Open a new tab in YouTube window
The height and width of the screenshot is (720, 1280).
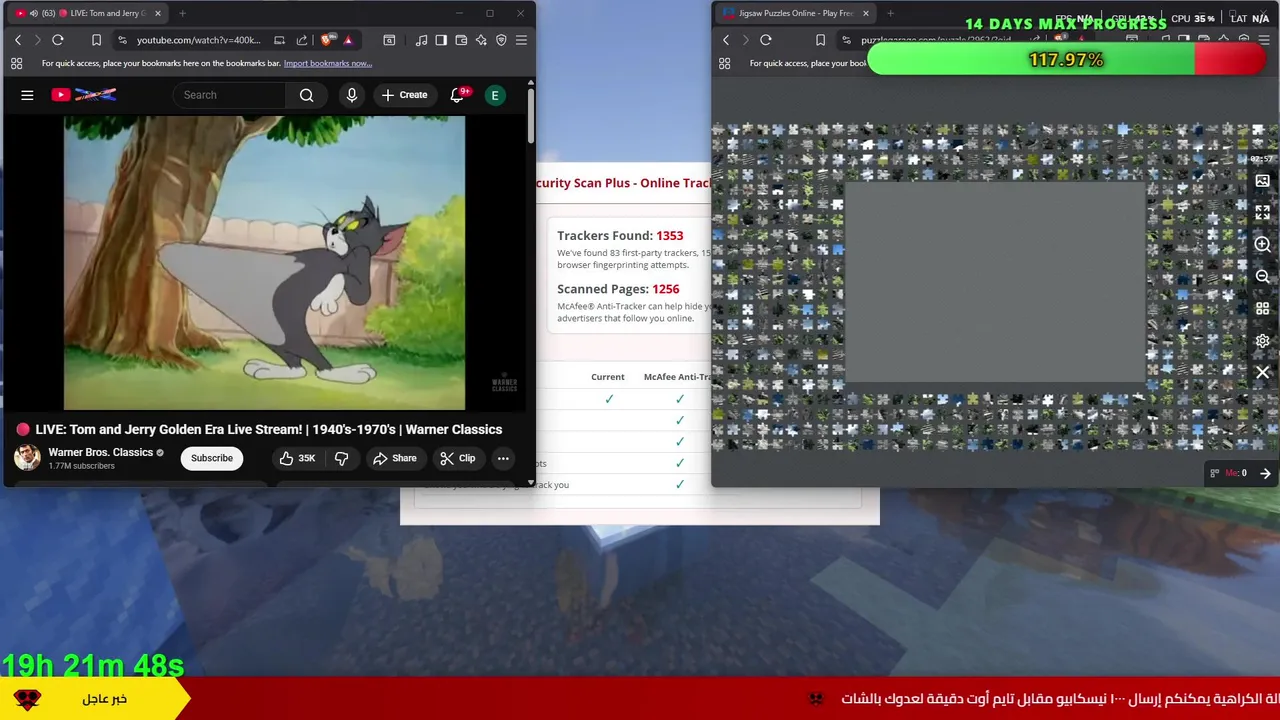[x=182, y=13]
